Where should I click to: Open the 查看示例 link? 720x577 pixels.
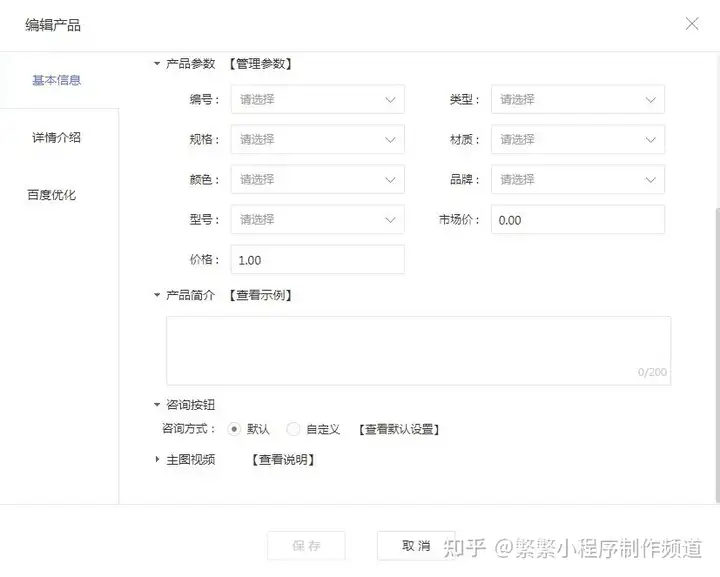(x=260, y=295)
